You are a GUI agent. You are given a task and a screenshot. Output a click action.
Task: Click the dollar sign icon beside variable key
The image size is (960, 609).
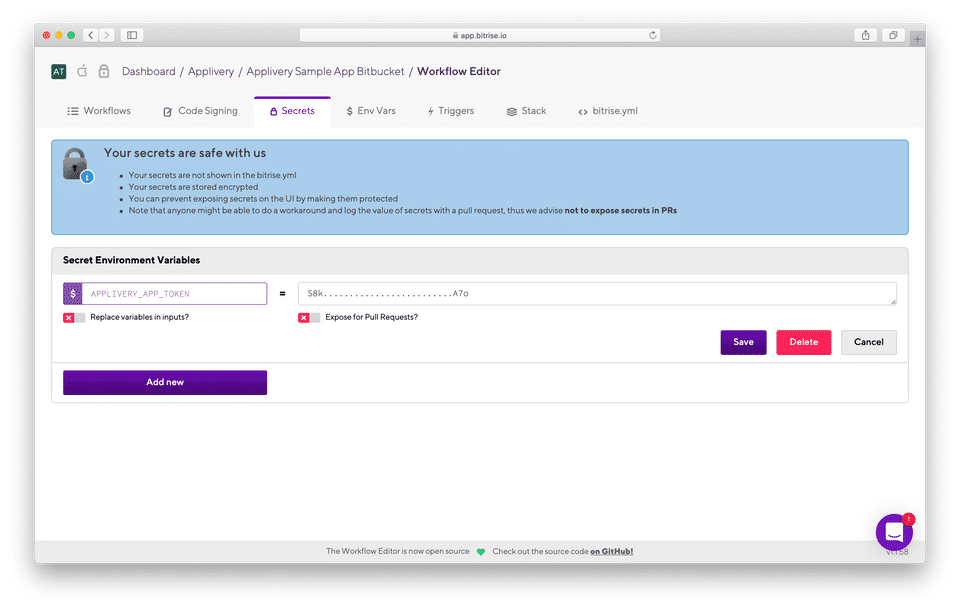pos(73,294)
